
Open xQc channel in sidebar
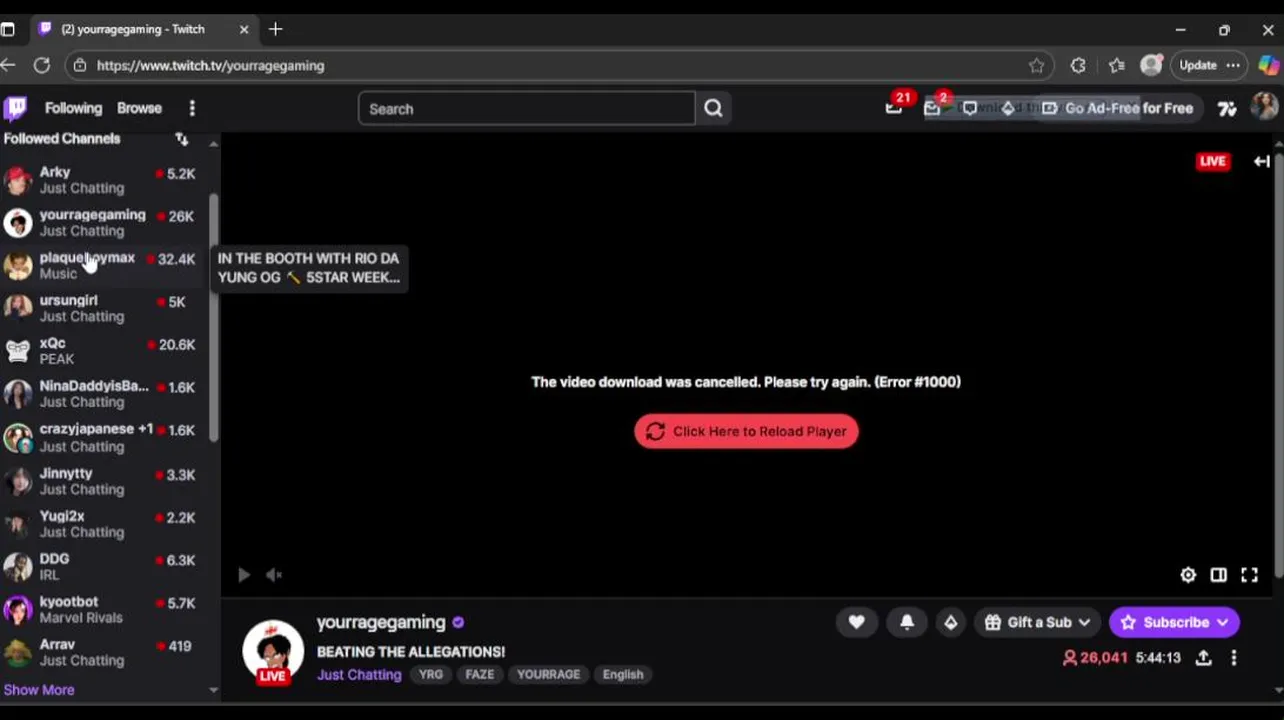click(104, 351)
